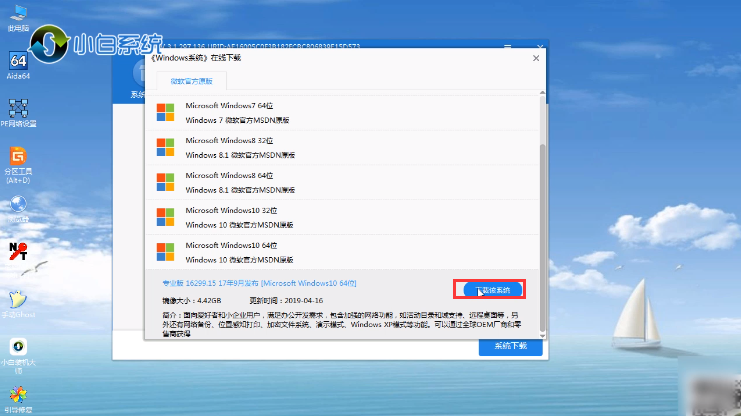Close the Windows系统 online download dialog
The image size is (741, 416).
[535, 58]
